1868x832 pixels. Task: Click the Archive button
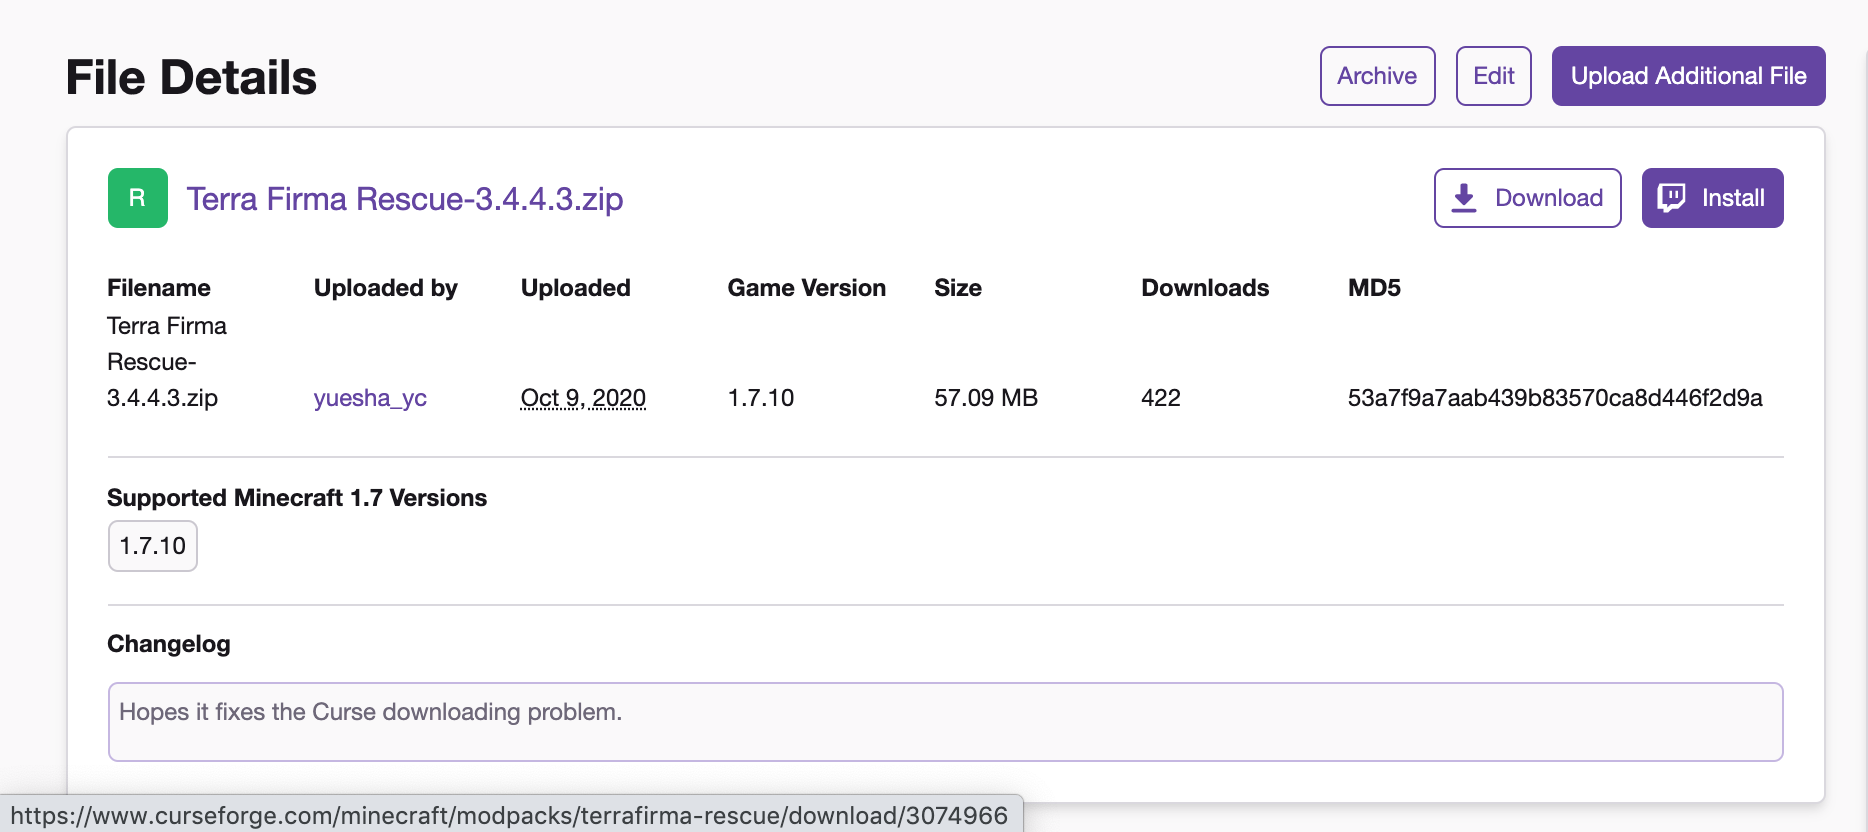(1377, 76)
